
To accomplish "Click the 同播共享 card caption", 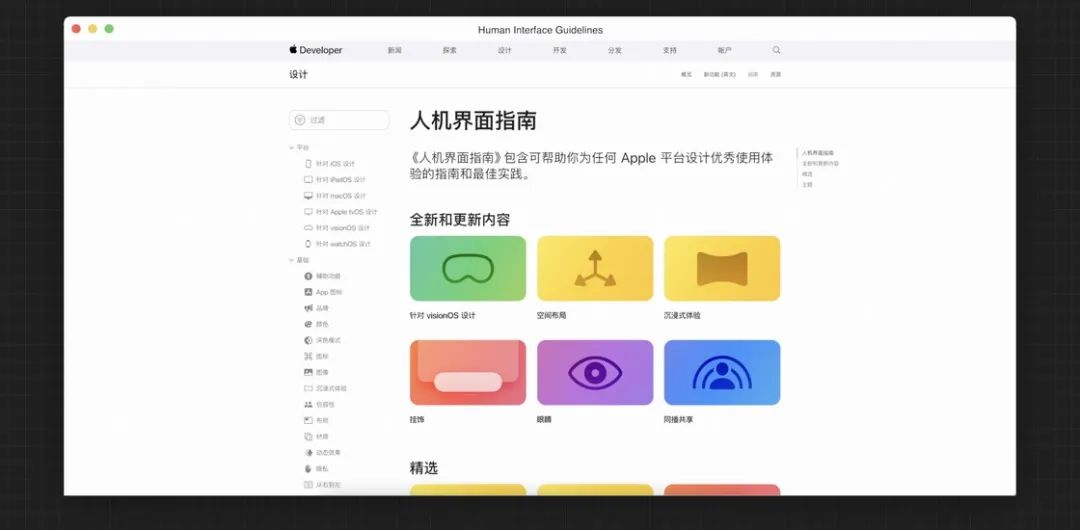I will coord(678,419).
